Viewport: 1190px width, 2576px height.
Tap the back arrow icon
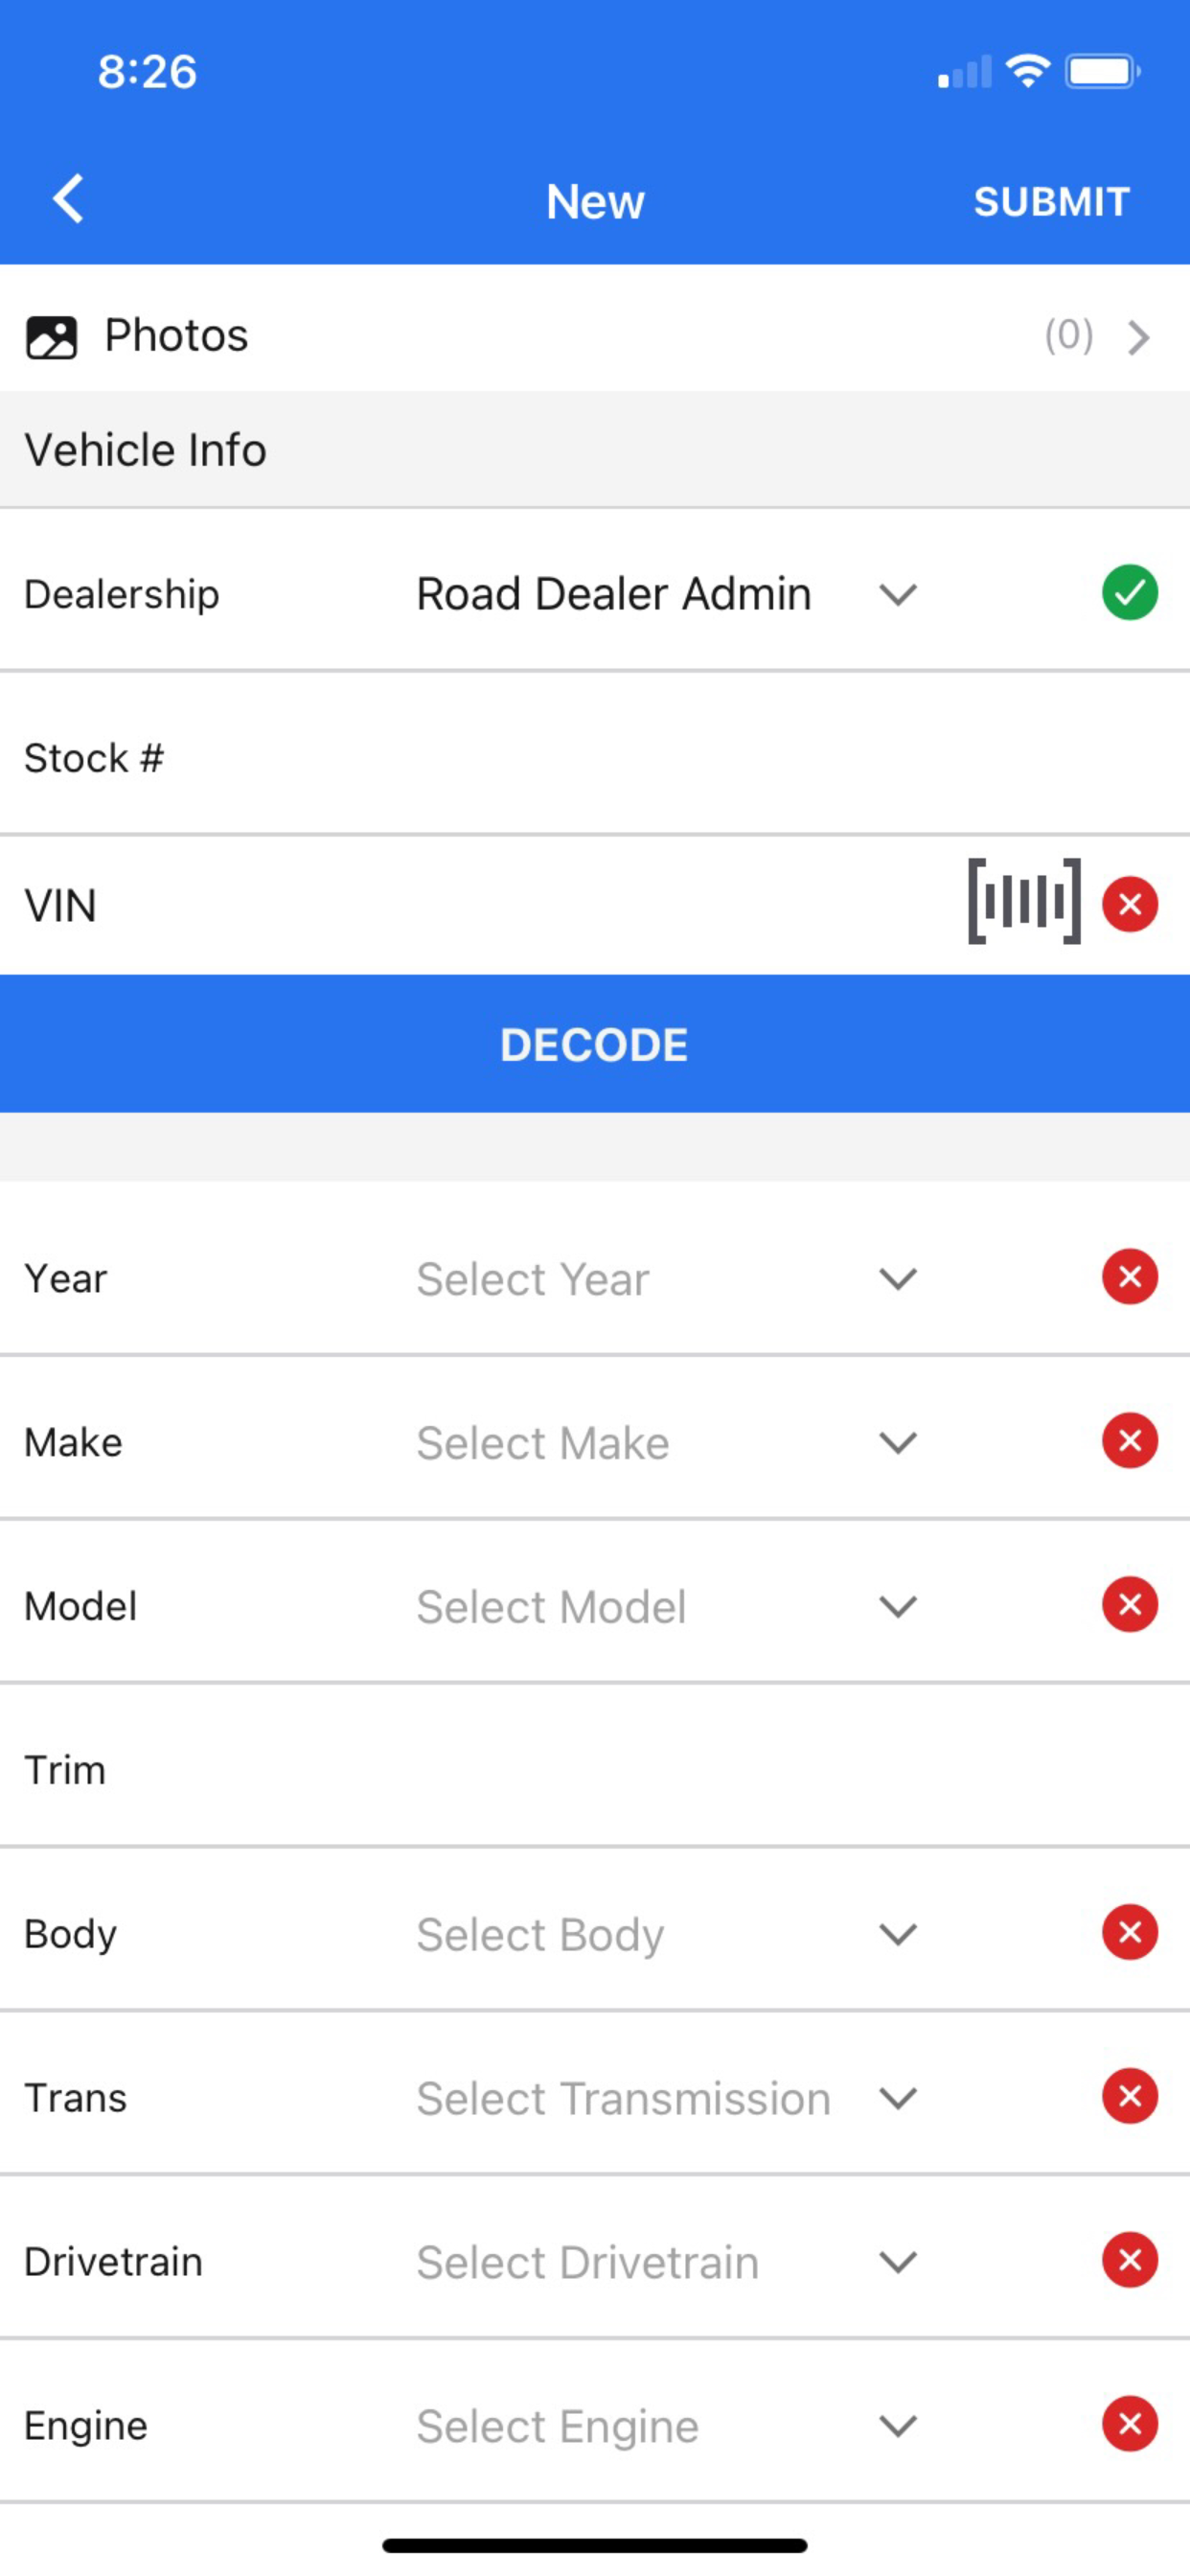pos(68,199)
